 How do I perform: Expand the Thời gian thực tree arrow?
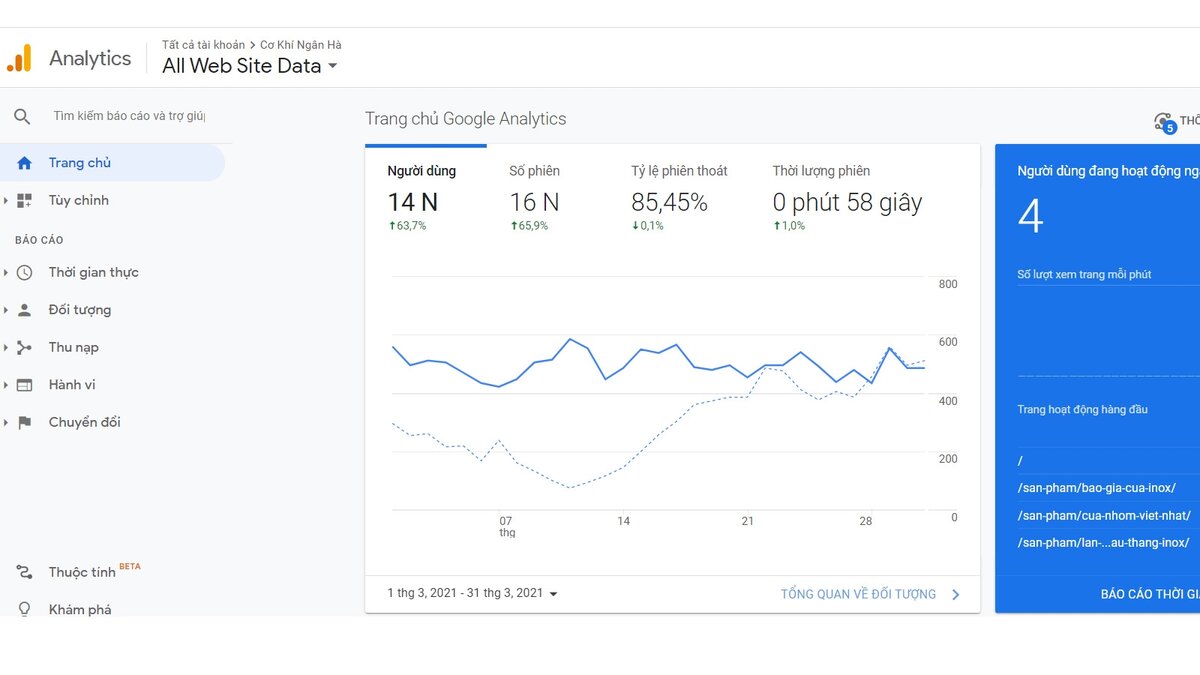[6, 273]
